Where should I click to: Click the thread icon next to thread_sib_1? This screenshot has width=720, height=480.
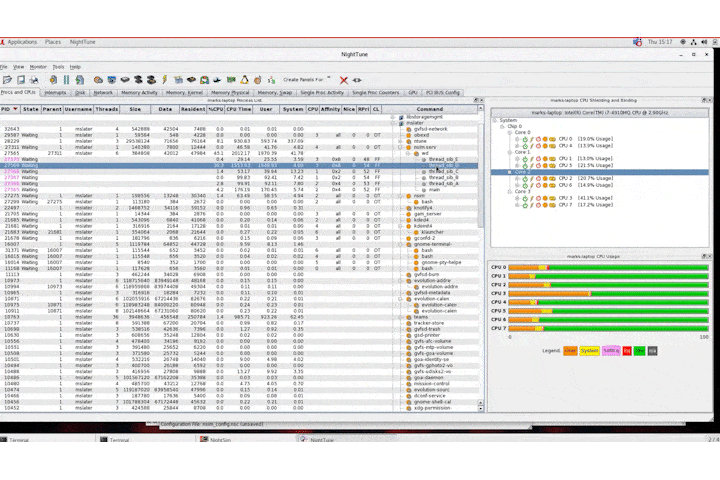pyautogui.click(x=422, y=157)
